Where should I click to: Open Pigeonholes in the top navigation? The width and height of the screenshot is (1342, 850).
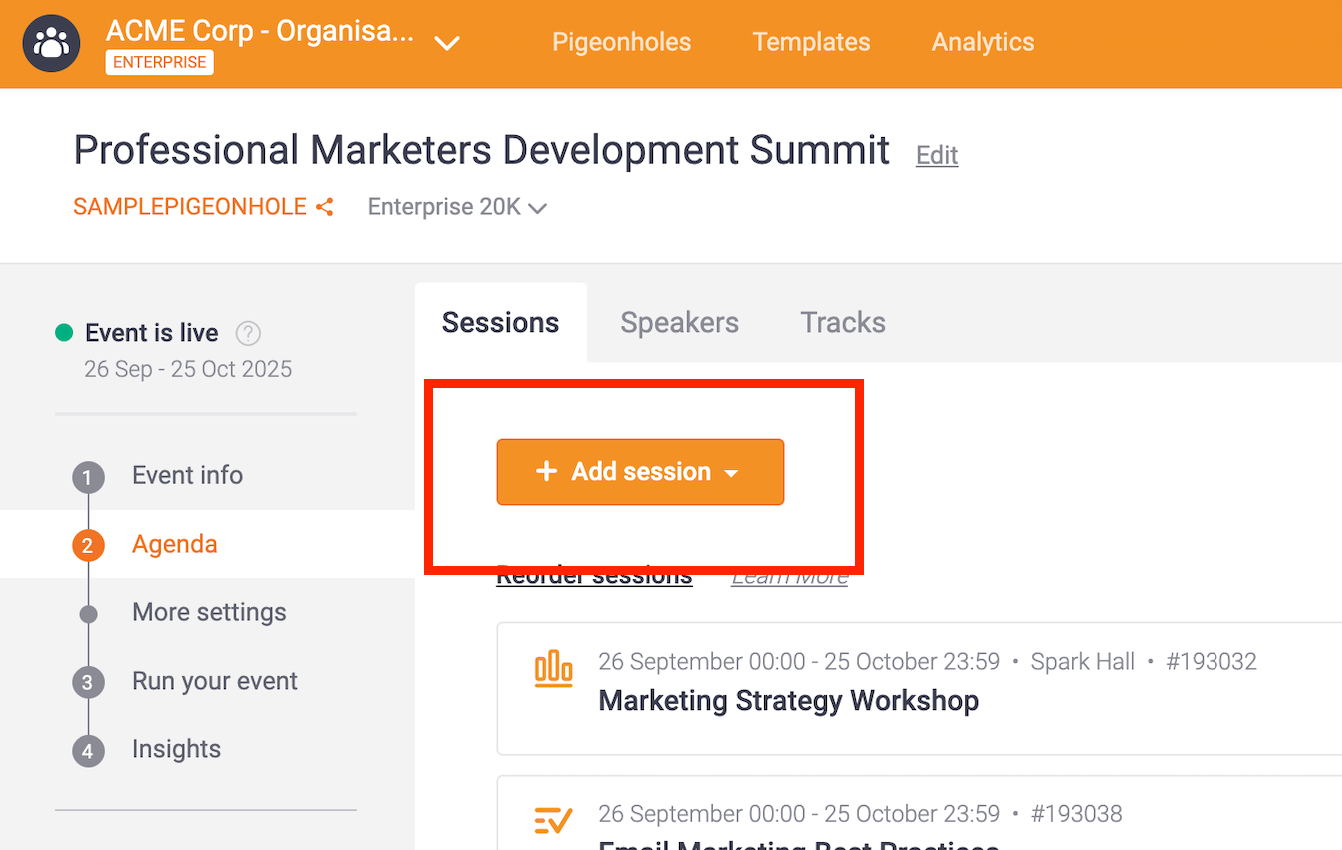[621, 42]
